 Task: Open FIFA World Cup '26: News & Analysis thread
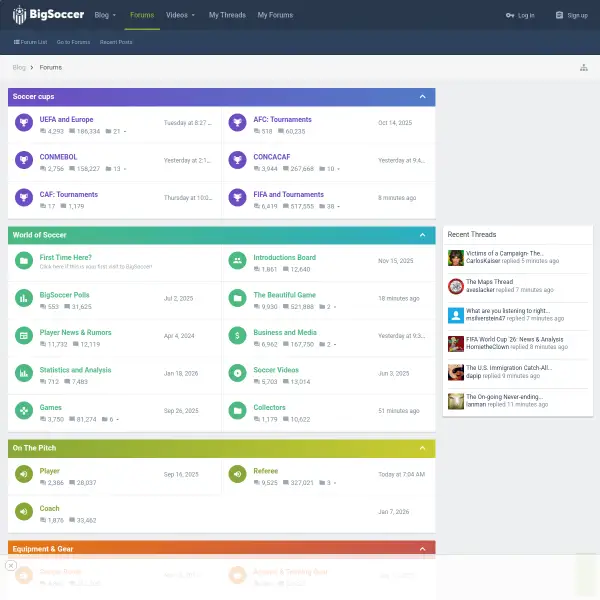click(514, 339)
